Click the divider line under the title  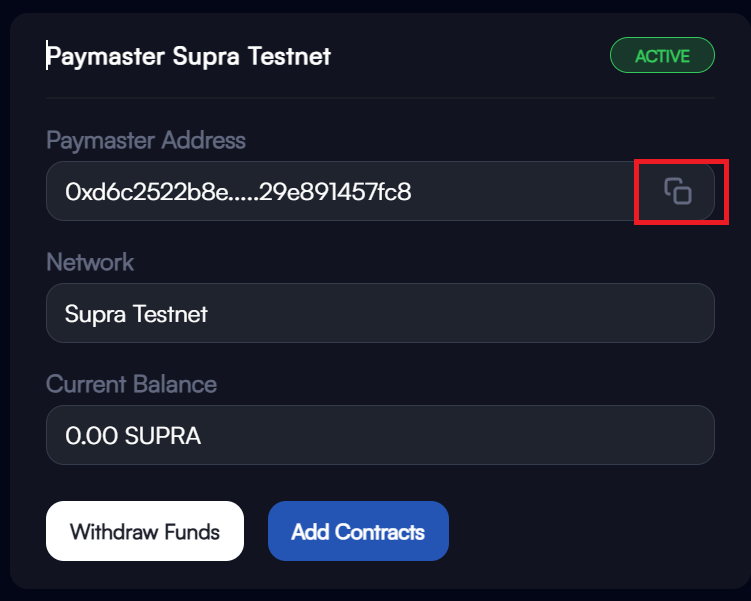[x=380, y=98]
